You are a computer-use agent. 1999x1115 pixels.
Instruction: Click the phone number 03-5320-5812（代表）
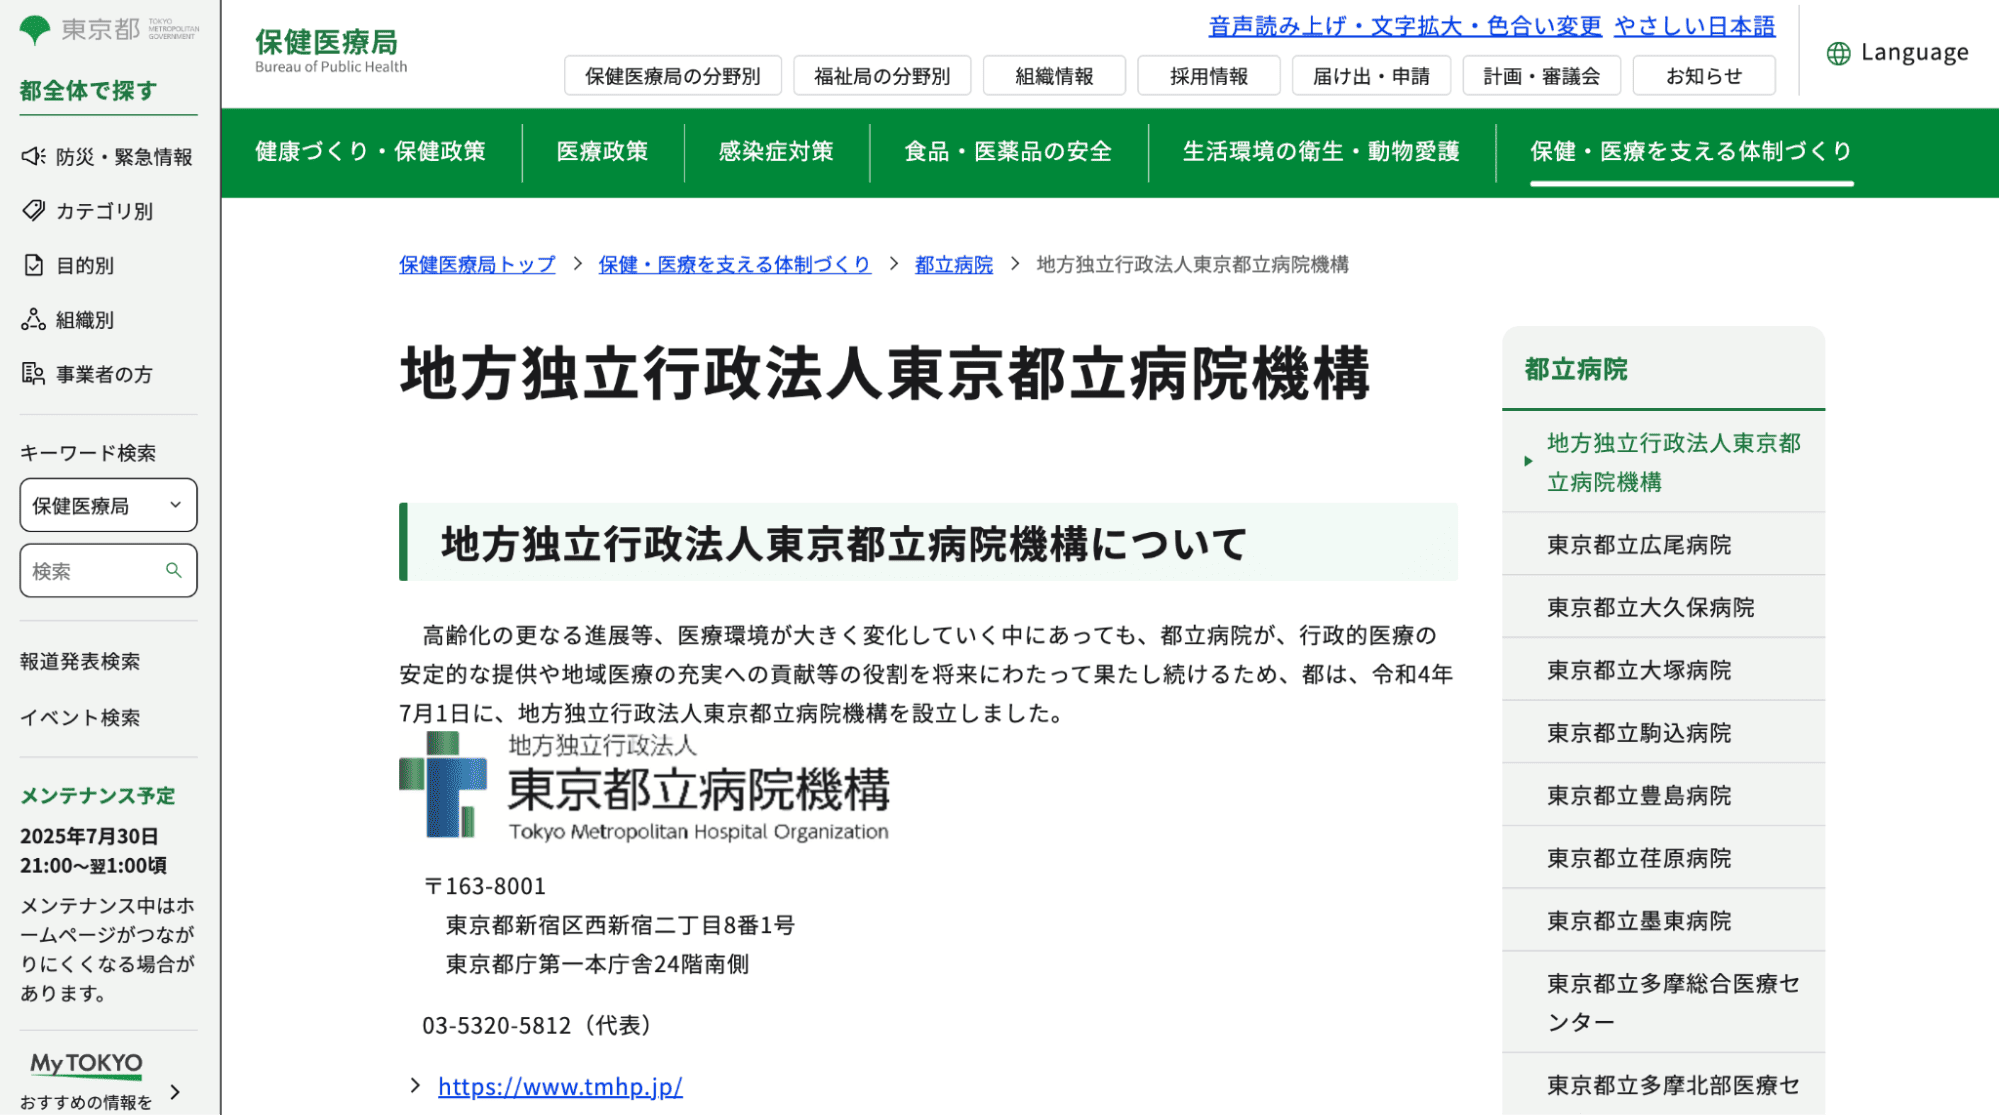541,1025
